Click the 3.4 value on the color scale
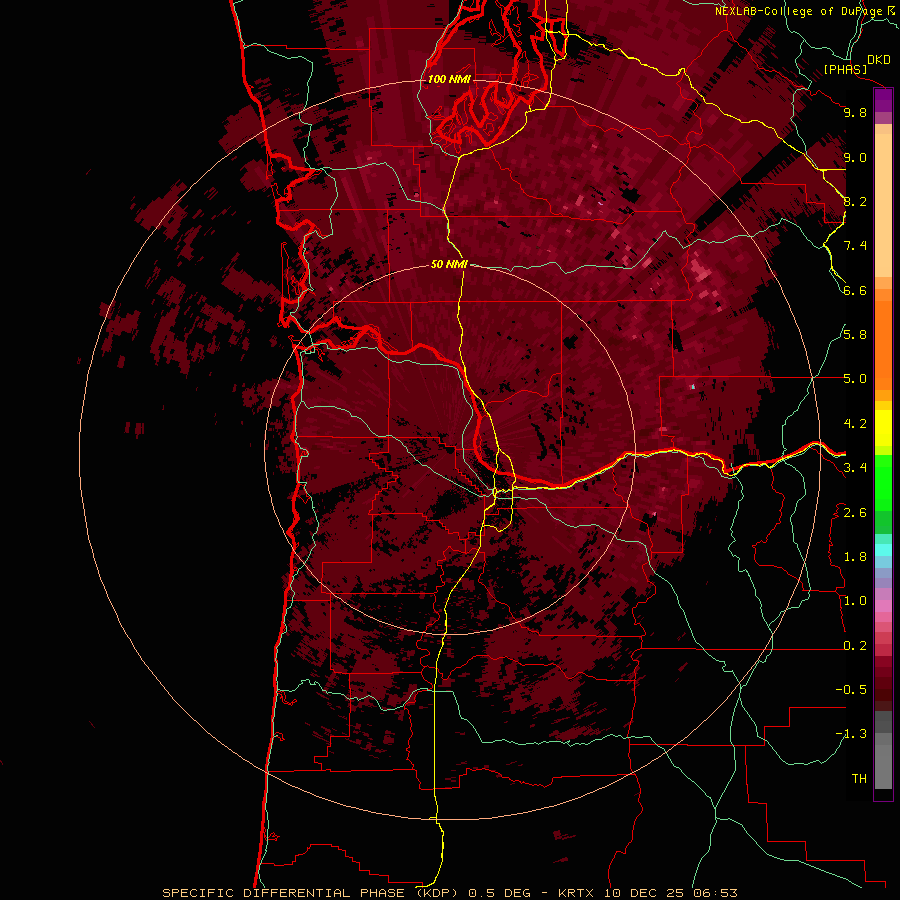The width and height of the screenshot is (900, 900). (855, 468)
